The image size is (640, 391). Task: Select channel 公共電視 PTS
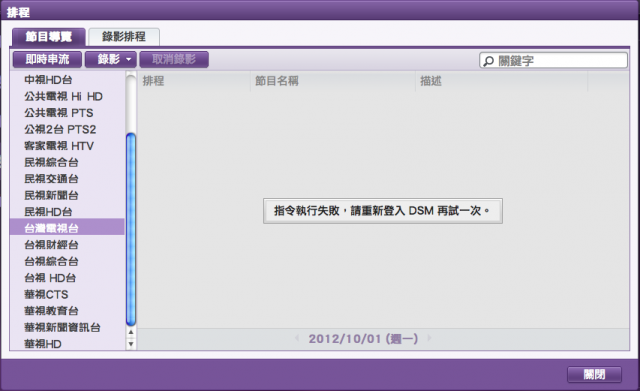pos(67,113)
